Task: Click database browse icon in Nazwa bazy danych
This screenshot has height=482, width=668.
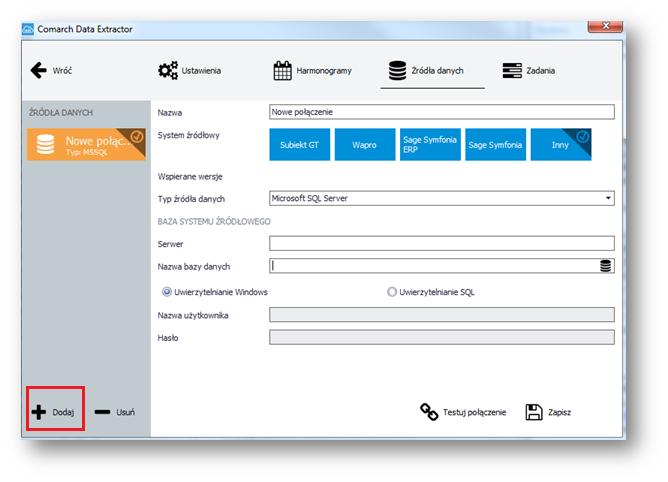Action: coord(605,266)
